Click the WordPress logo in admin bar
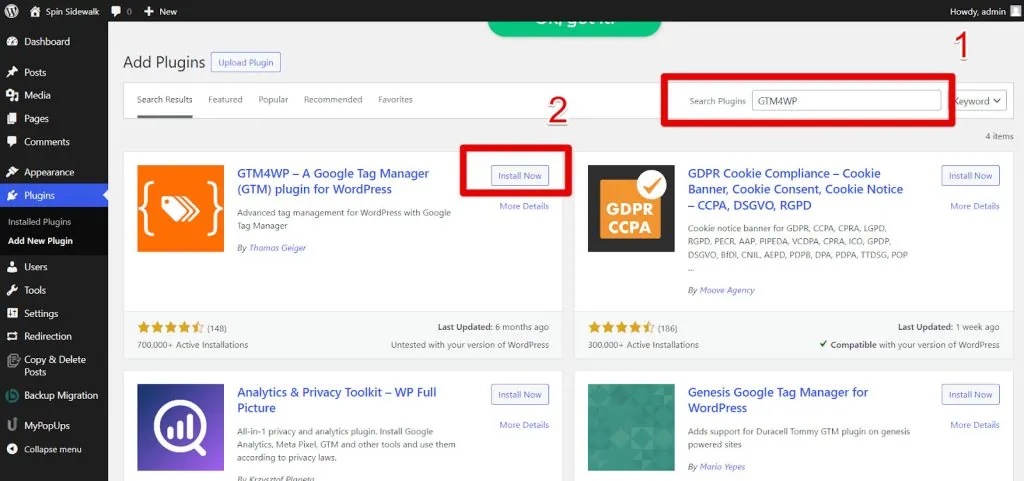 point(12,11)
